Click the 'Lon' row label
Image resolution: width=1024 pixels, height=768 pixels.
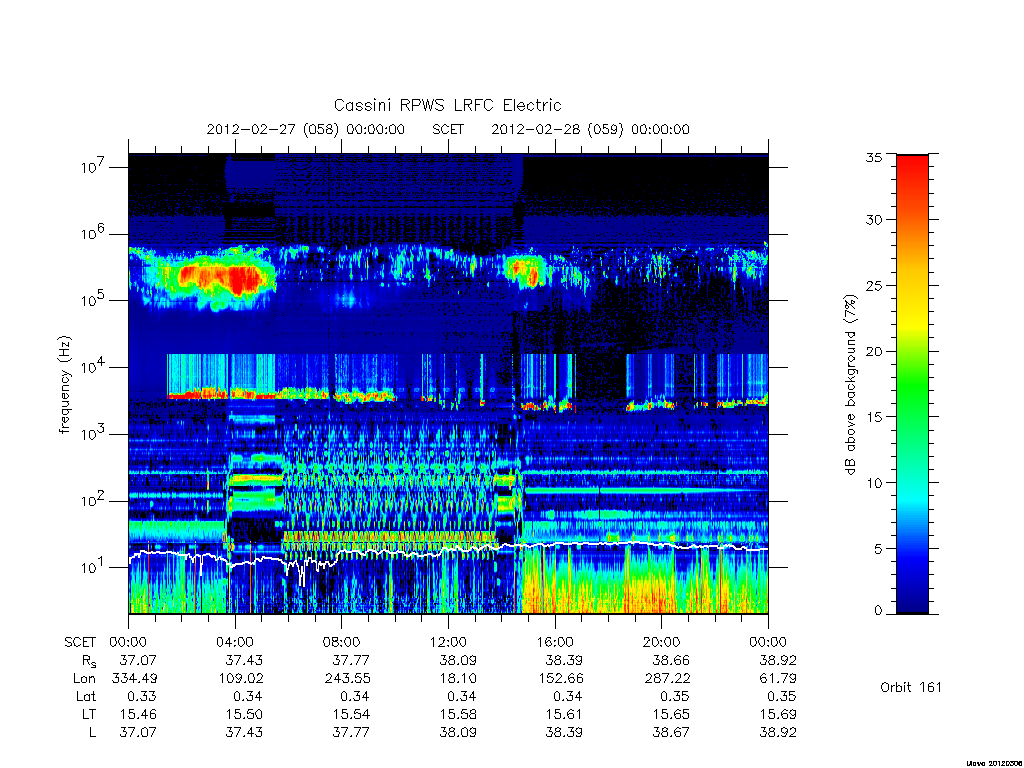pyautogui.click(x=84, y=679)
